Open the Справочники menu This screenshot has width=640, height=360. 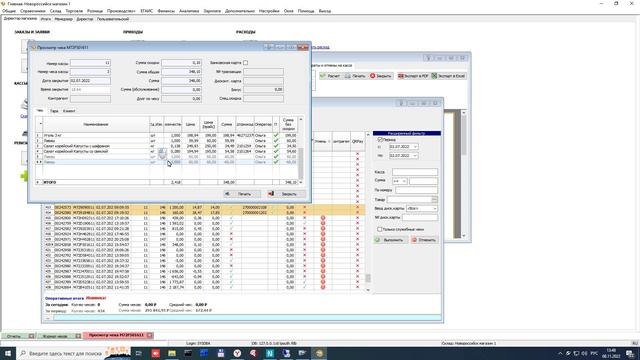pos(33,11)
